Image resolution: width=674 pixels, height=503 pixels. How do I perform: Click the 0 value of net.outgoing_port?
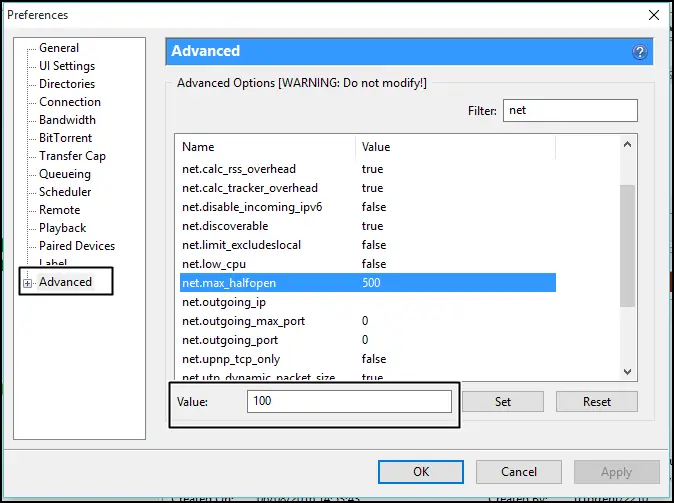(x=365, y=340)
